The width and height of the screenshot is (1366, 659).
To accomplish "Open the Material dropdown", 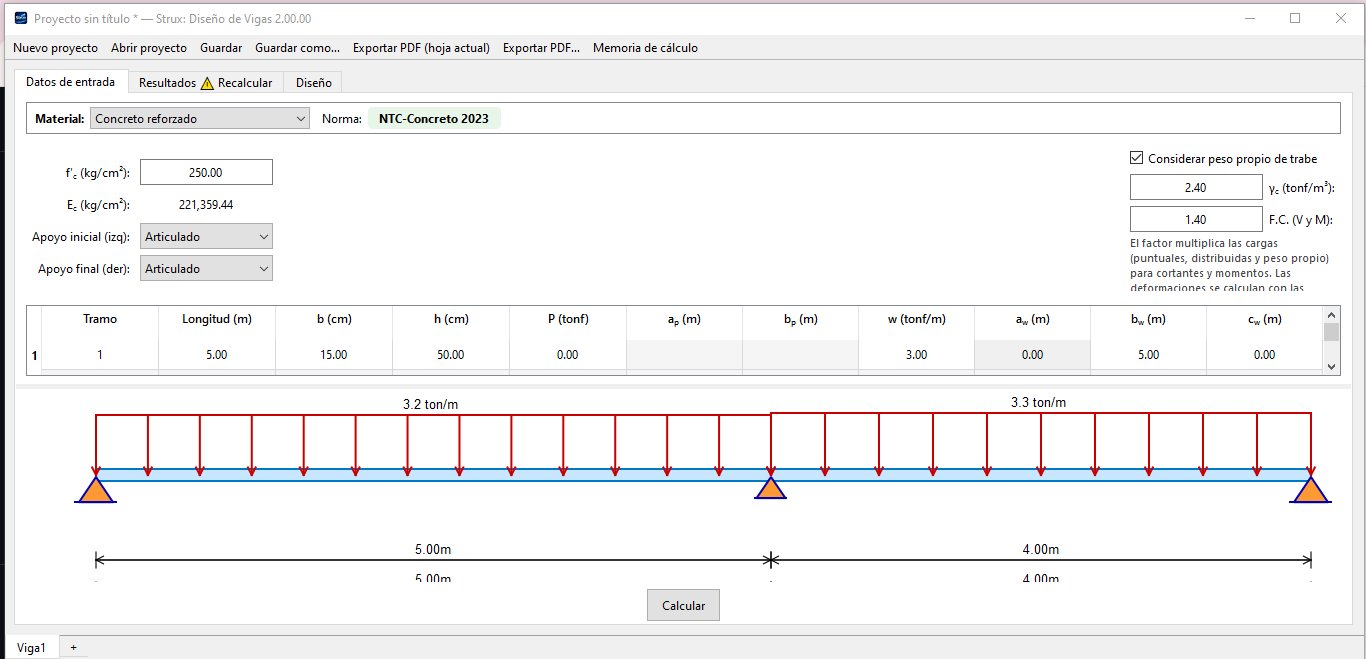I will point(200,119).
